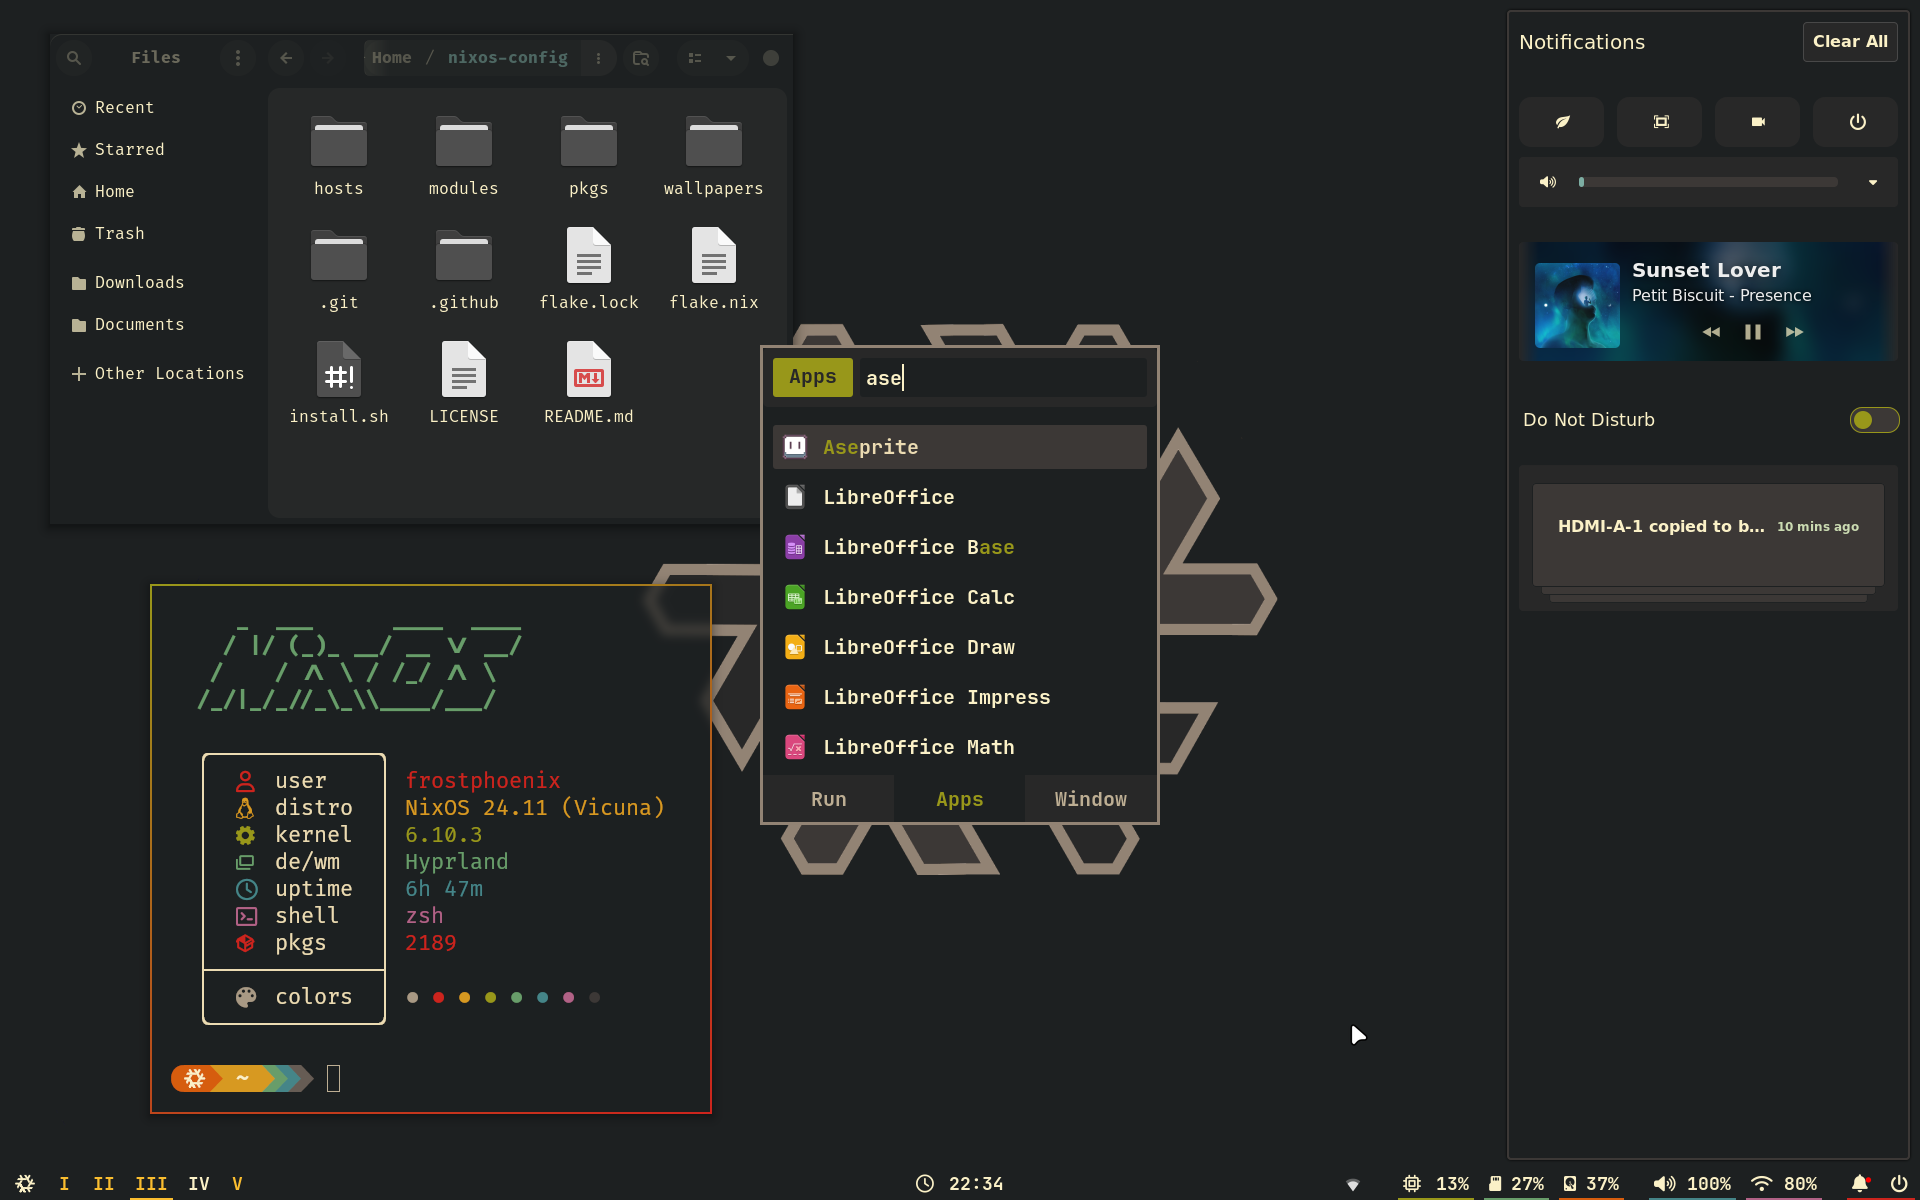Click the leaf power-saver icon
Viewport: 1920px width, 1200px height.
pyautogui.click(x=1562, y=122)
